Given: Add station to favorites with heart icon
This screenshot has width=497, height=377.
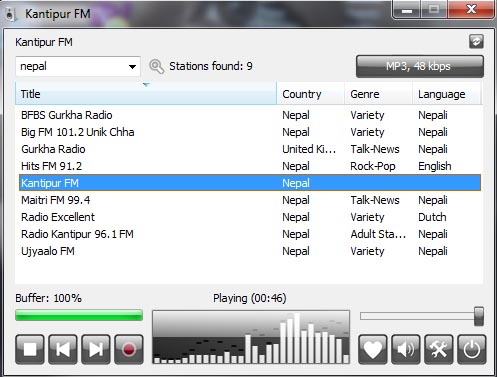Looking at the screenshot, I should pos(373,349).
